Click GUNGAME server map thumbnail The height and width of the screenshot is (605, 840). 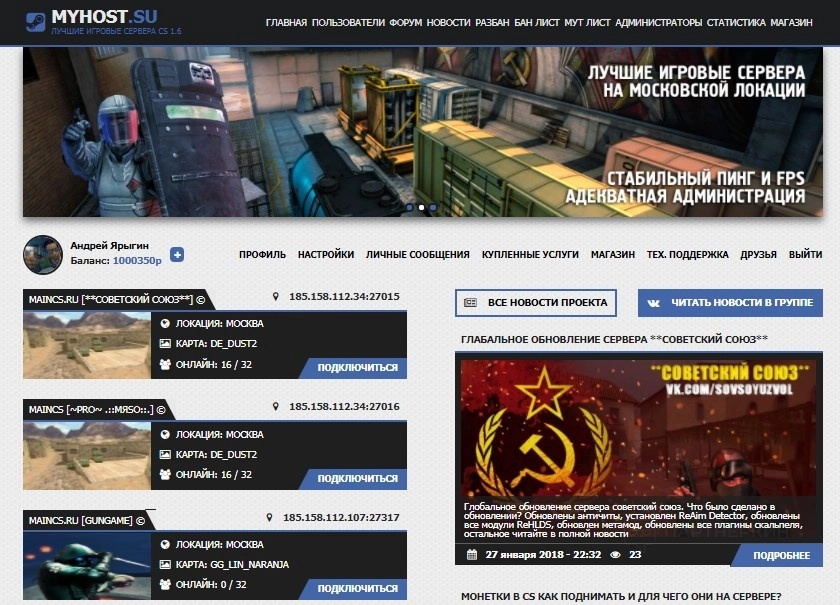87,566
